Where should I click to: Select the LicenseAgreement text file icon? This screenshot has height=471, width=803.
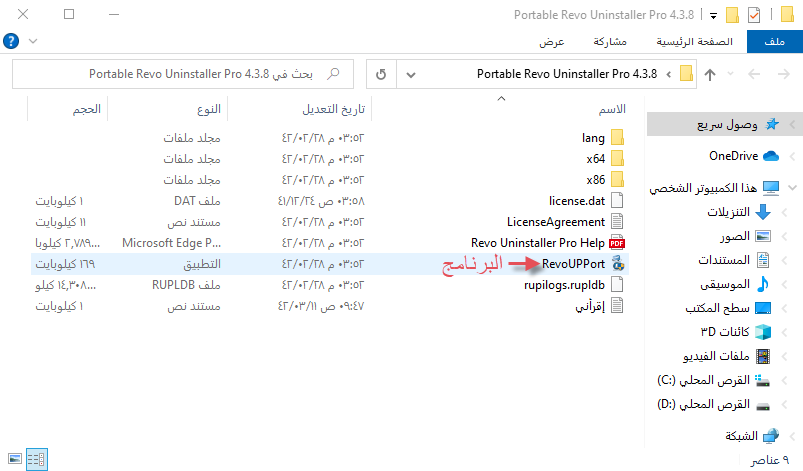click(618, 222)
